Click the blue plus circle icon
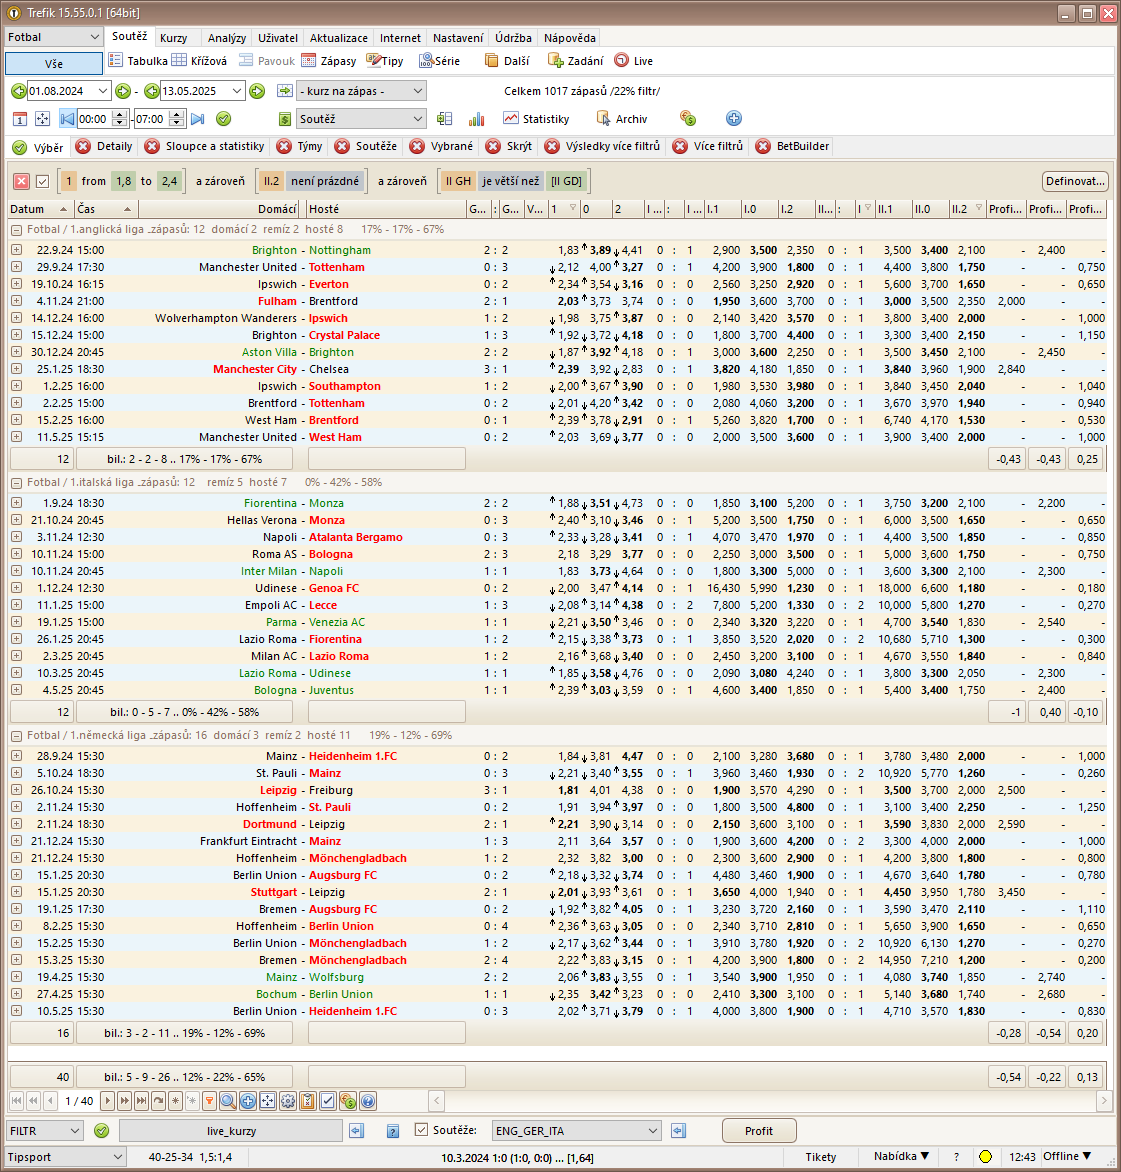This screenshot has width=1121, height=1172. [734, 118]
